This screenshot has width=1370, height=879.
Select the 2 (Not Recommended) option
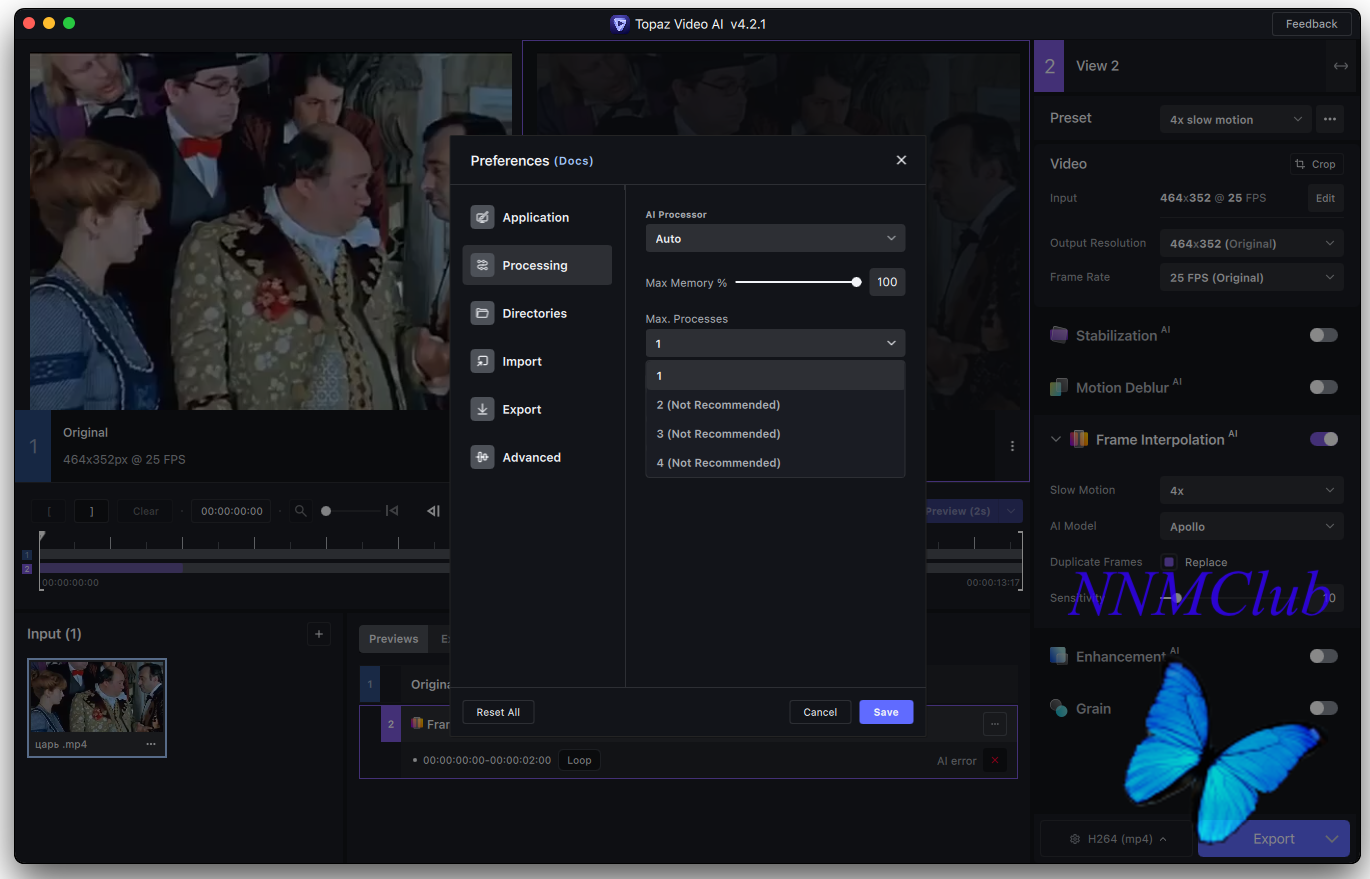point(718,405)
